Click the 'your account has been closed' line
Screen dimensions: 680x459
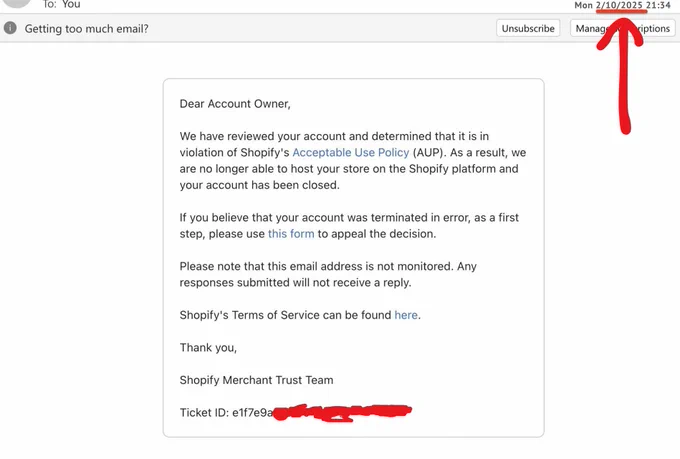(x=259, y=185)
